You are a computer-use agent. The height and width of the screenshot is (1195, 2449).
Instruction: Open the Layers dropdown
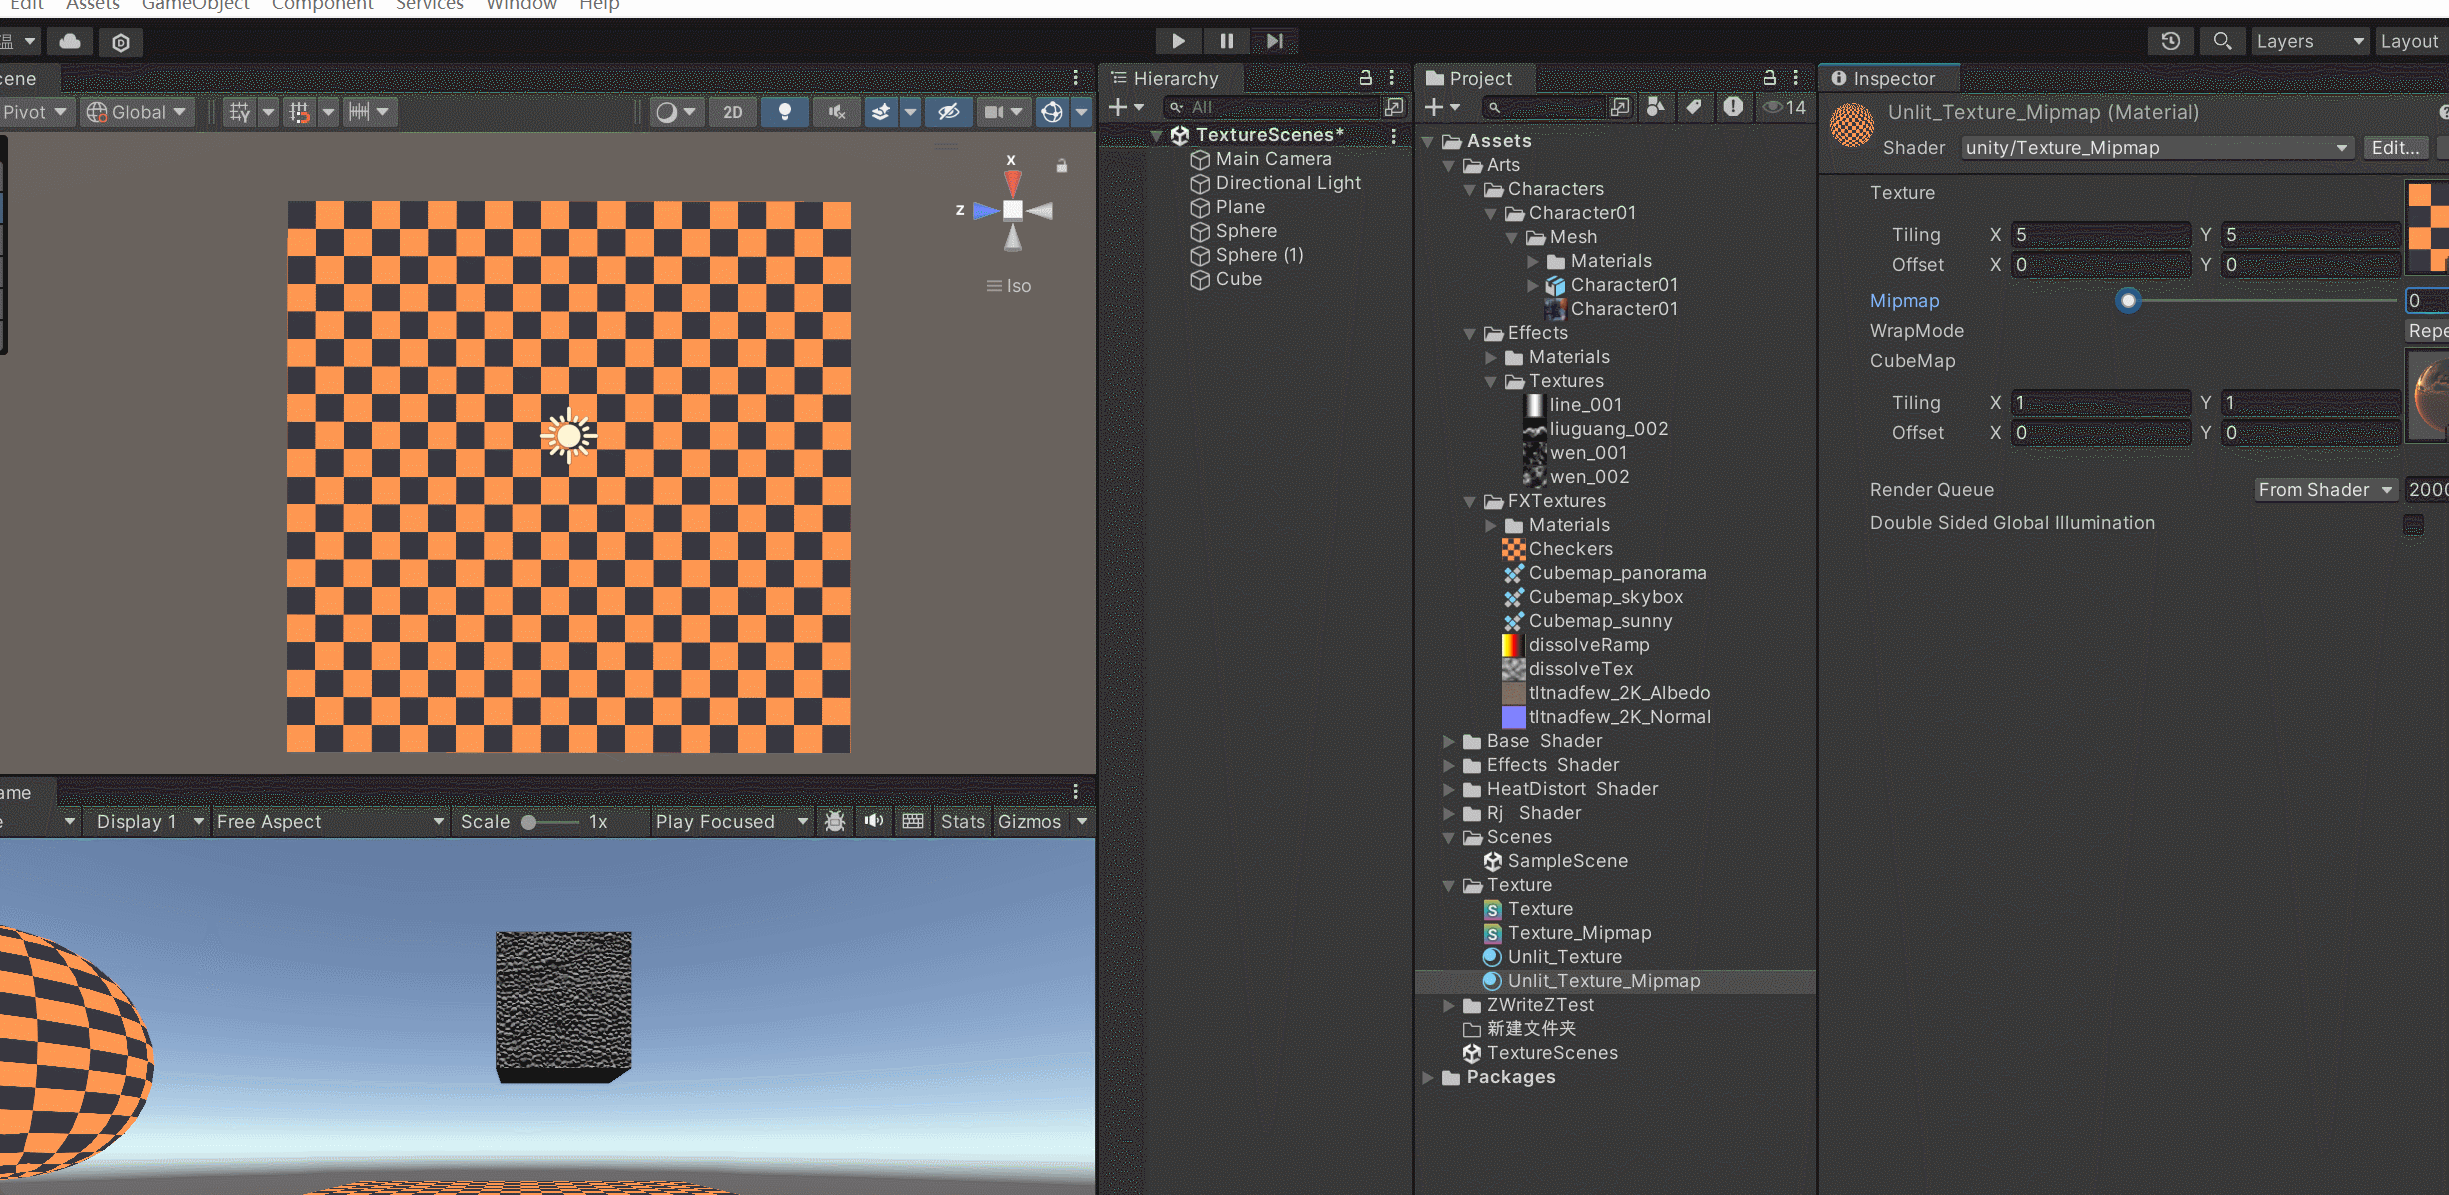2309,41
